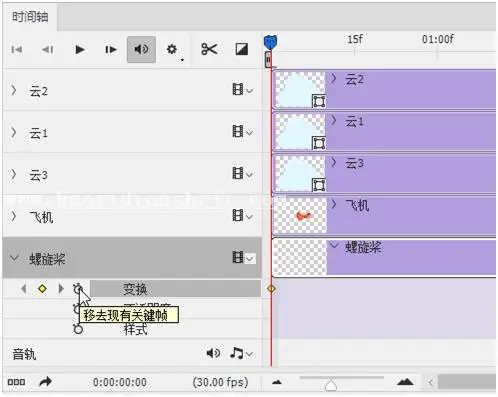Select 飞机 clip thumbnail in timeline
The image size is (498, 397).
[x=300, y=216]
